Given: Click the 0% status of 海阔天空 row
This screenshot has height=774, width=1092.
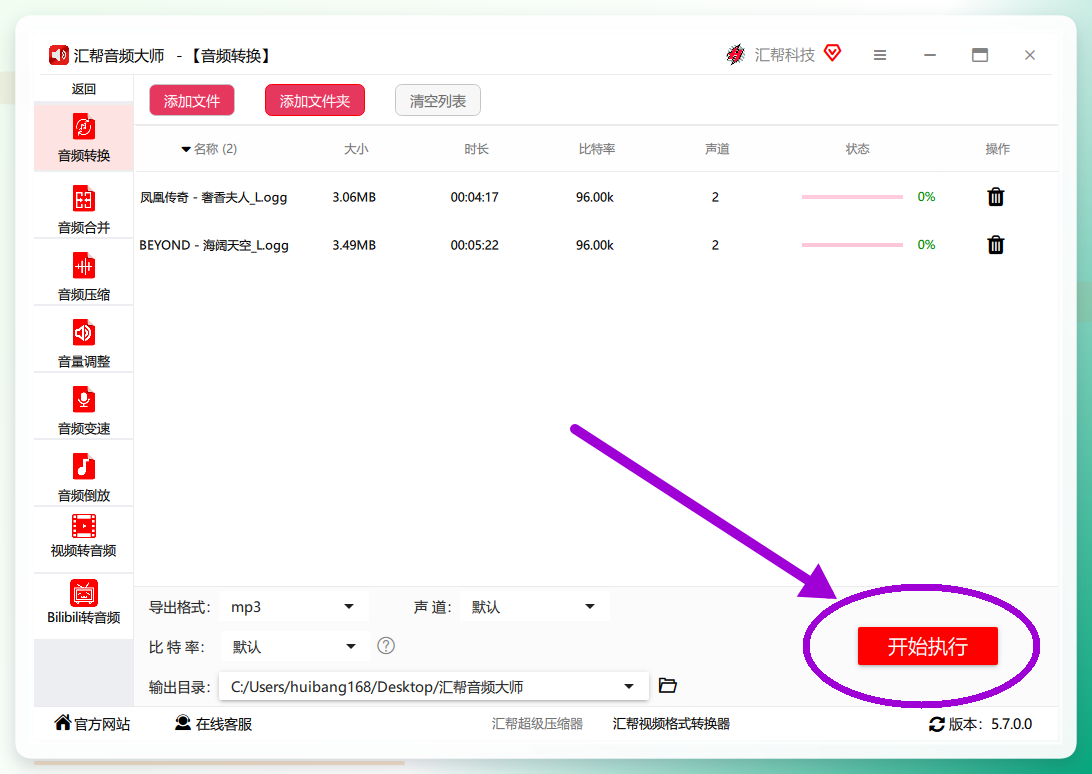Looking at the screenshot, I should click(x=926, y=245).
